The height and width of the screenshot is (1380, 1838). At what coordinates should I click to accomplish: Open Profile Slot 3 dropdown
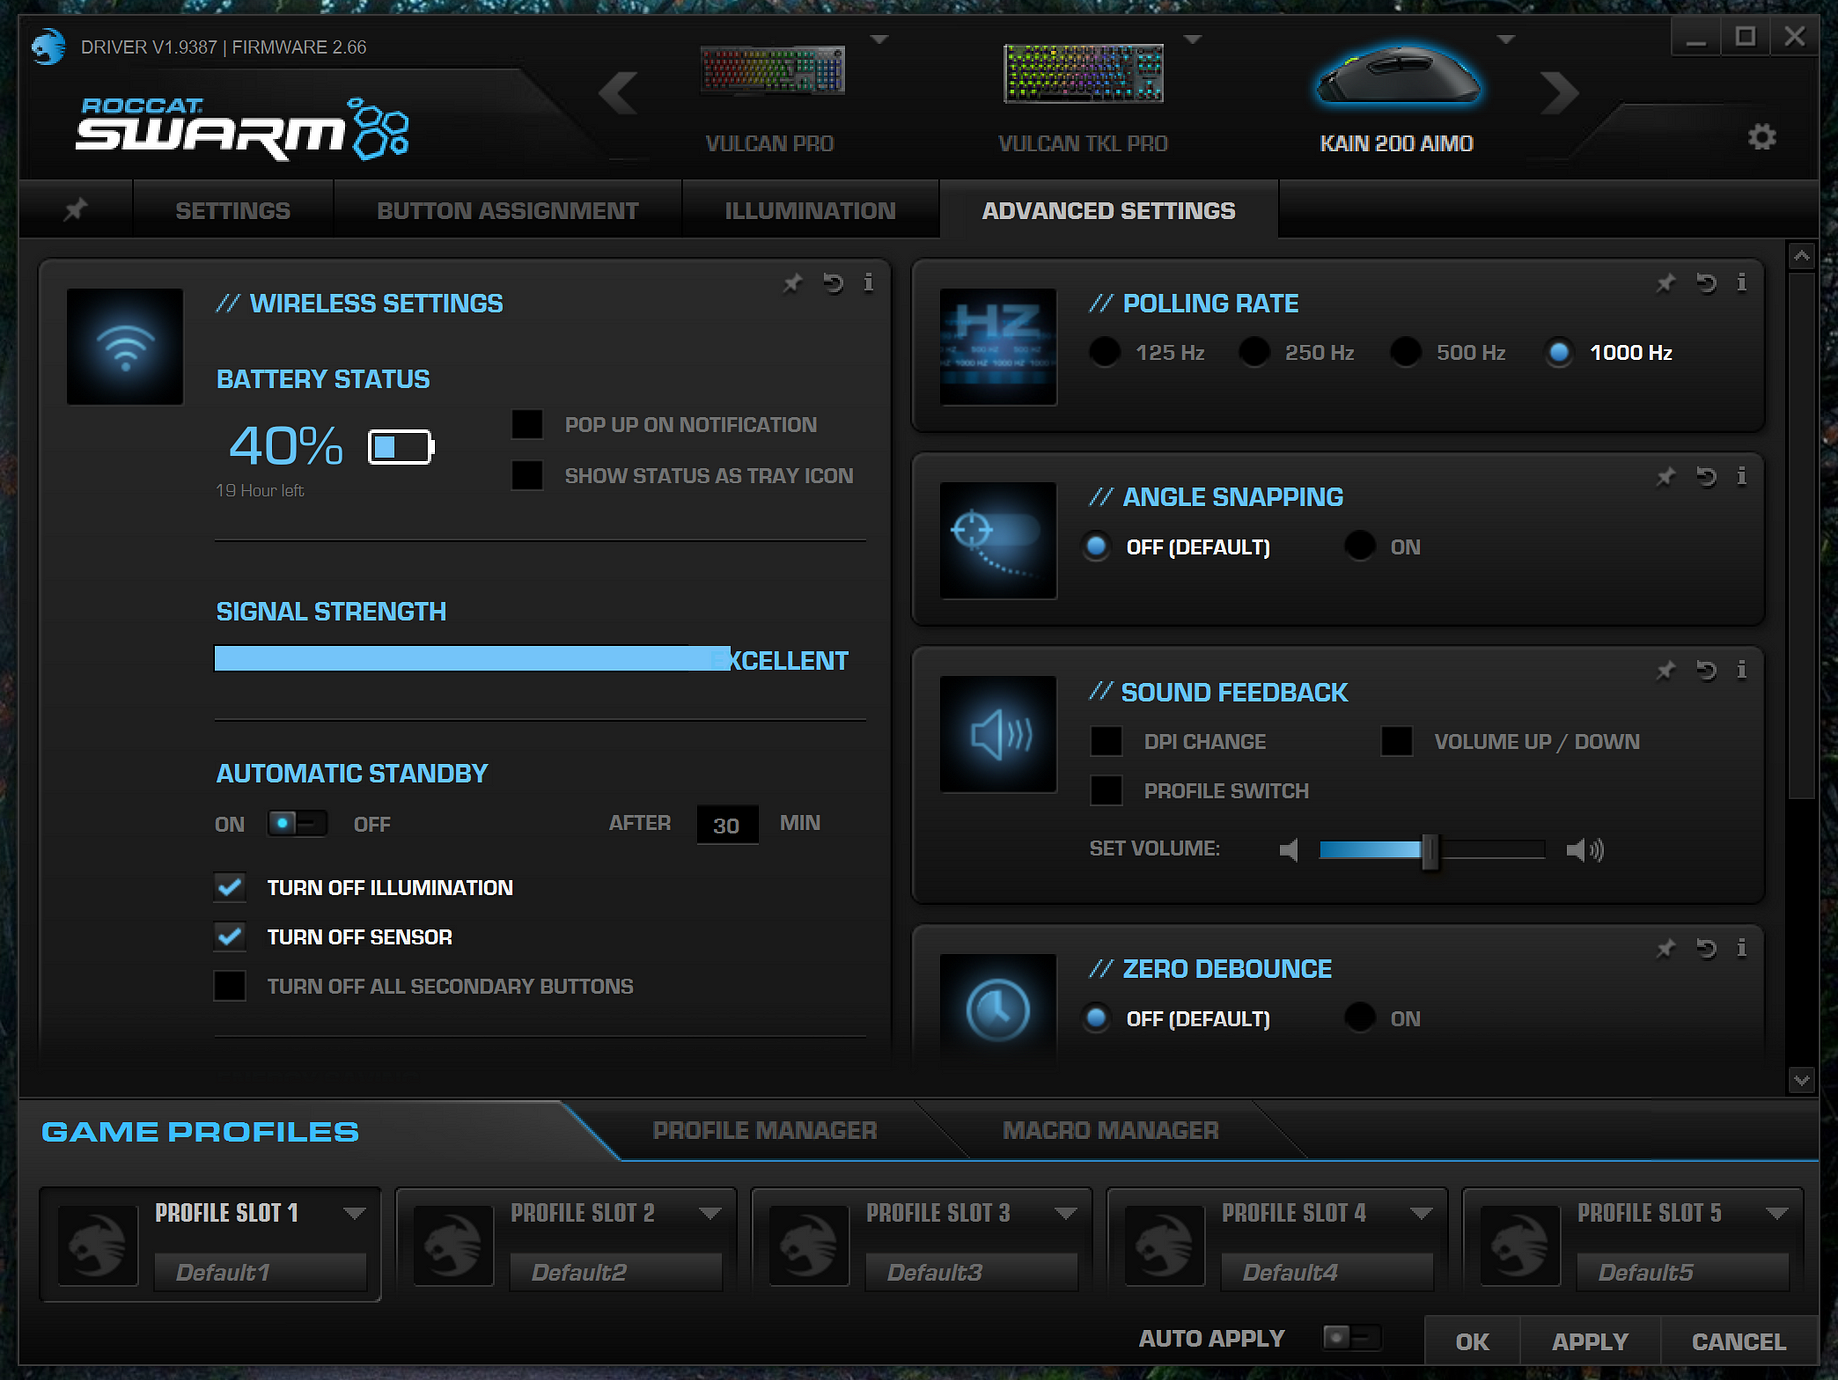point(1066,1213)
